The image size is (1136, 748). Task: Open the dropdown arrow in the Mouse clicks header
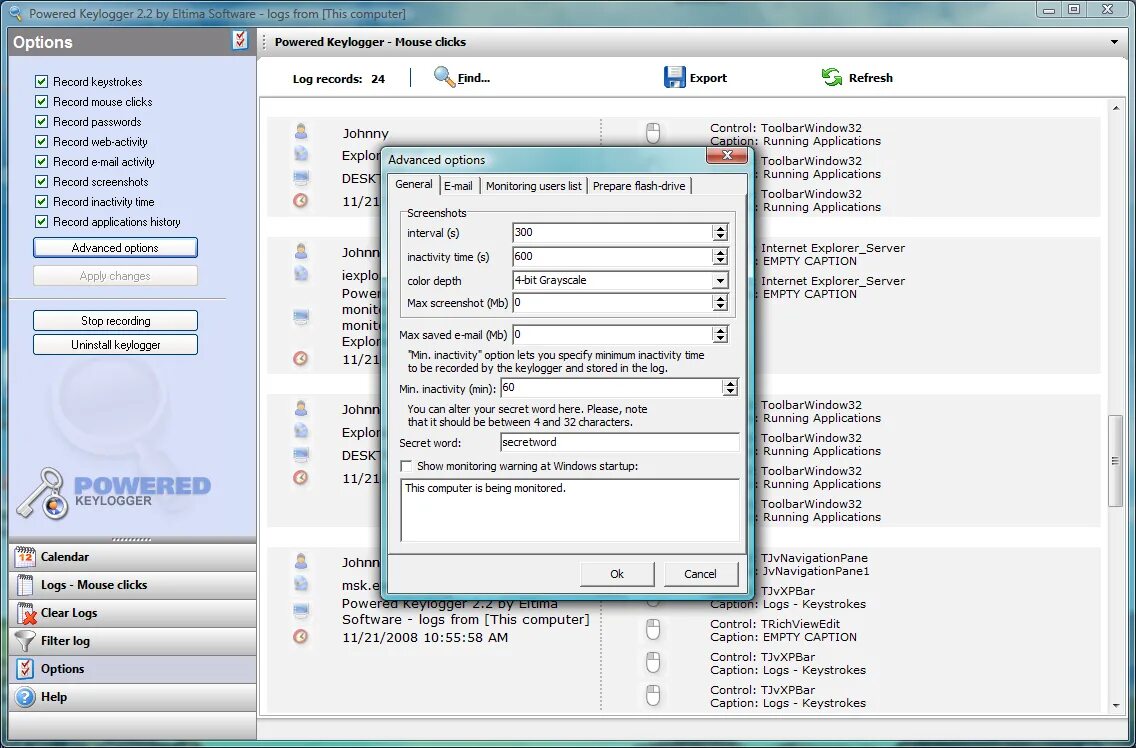[x=1114, y=42]
